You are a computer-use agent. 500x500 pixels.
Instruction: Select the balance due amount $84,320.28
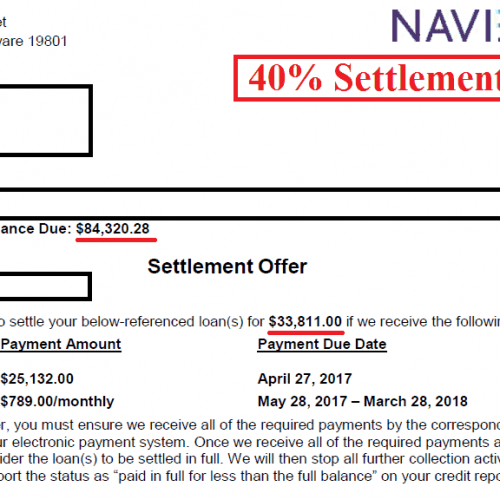(113, 229)
